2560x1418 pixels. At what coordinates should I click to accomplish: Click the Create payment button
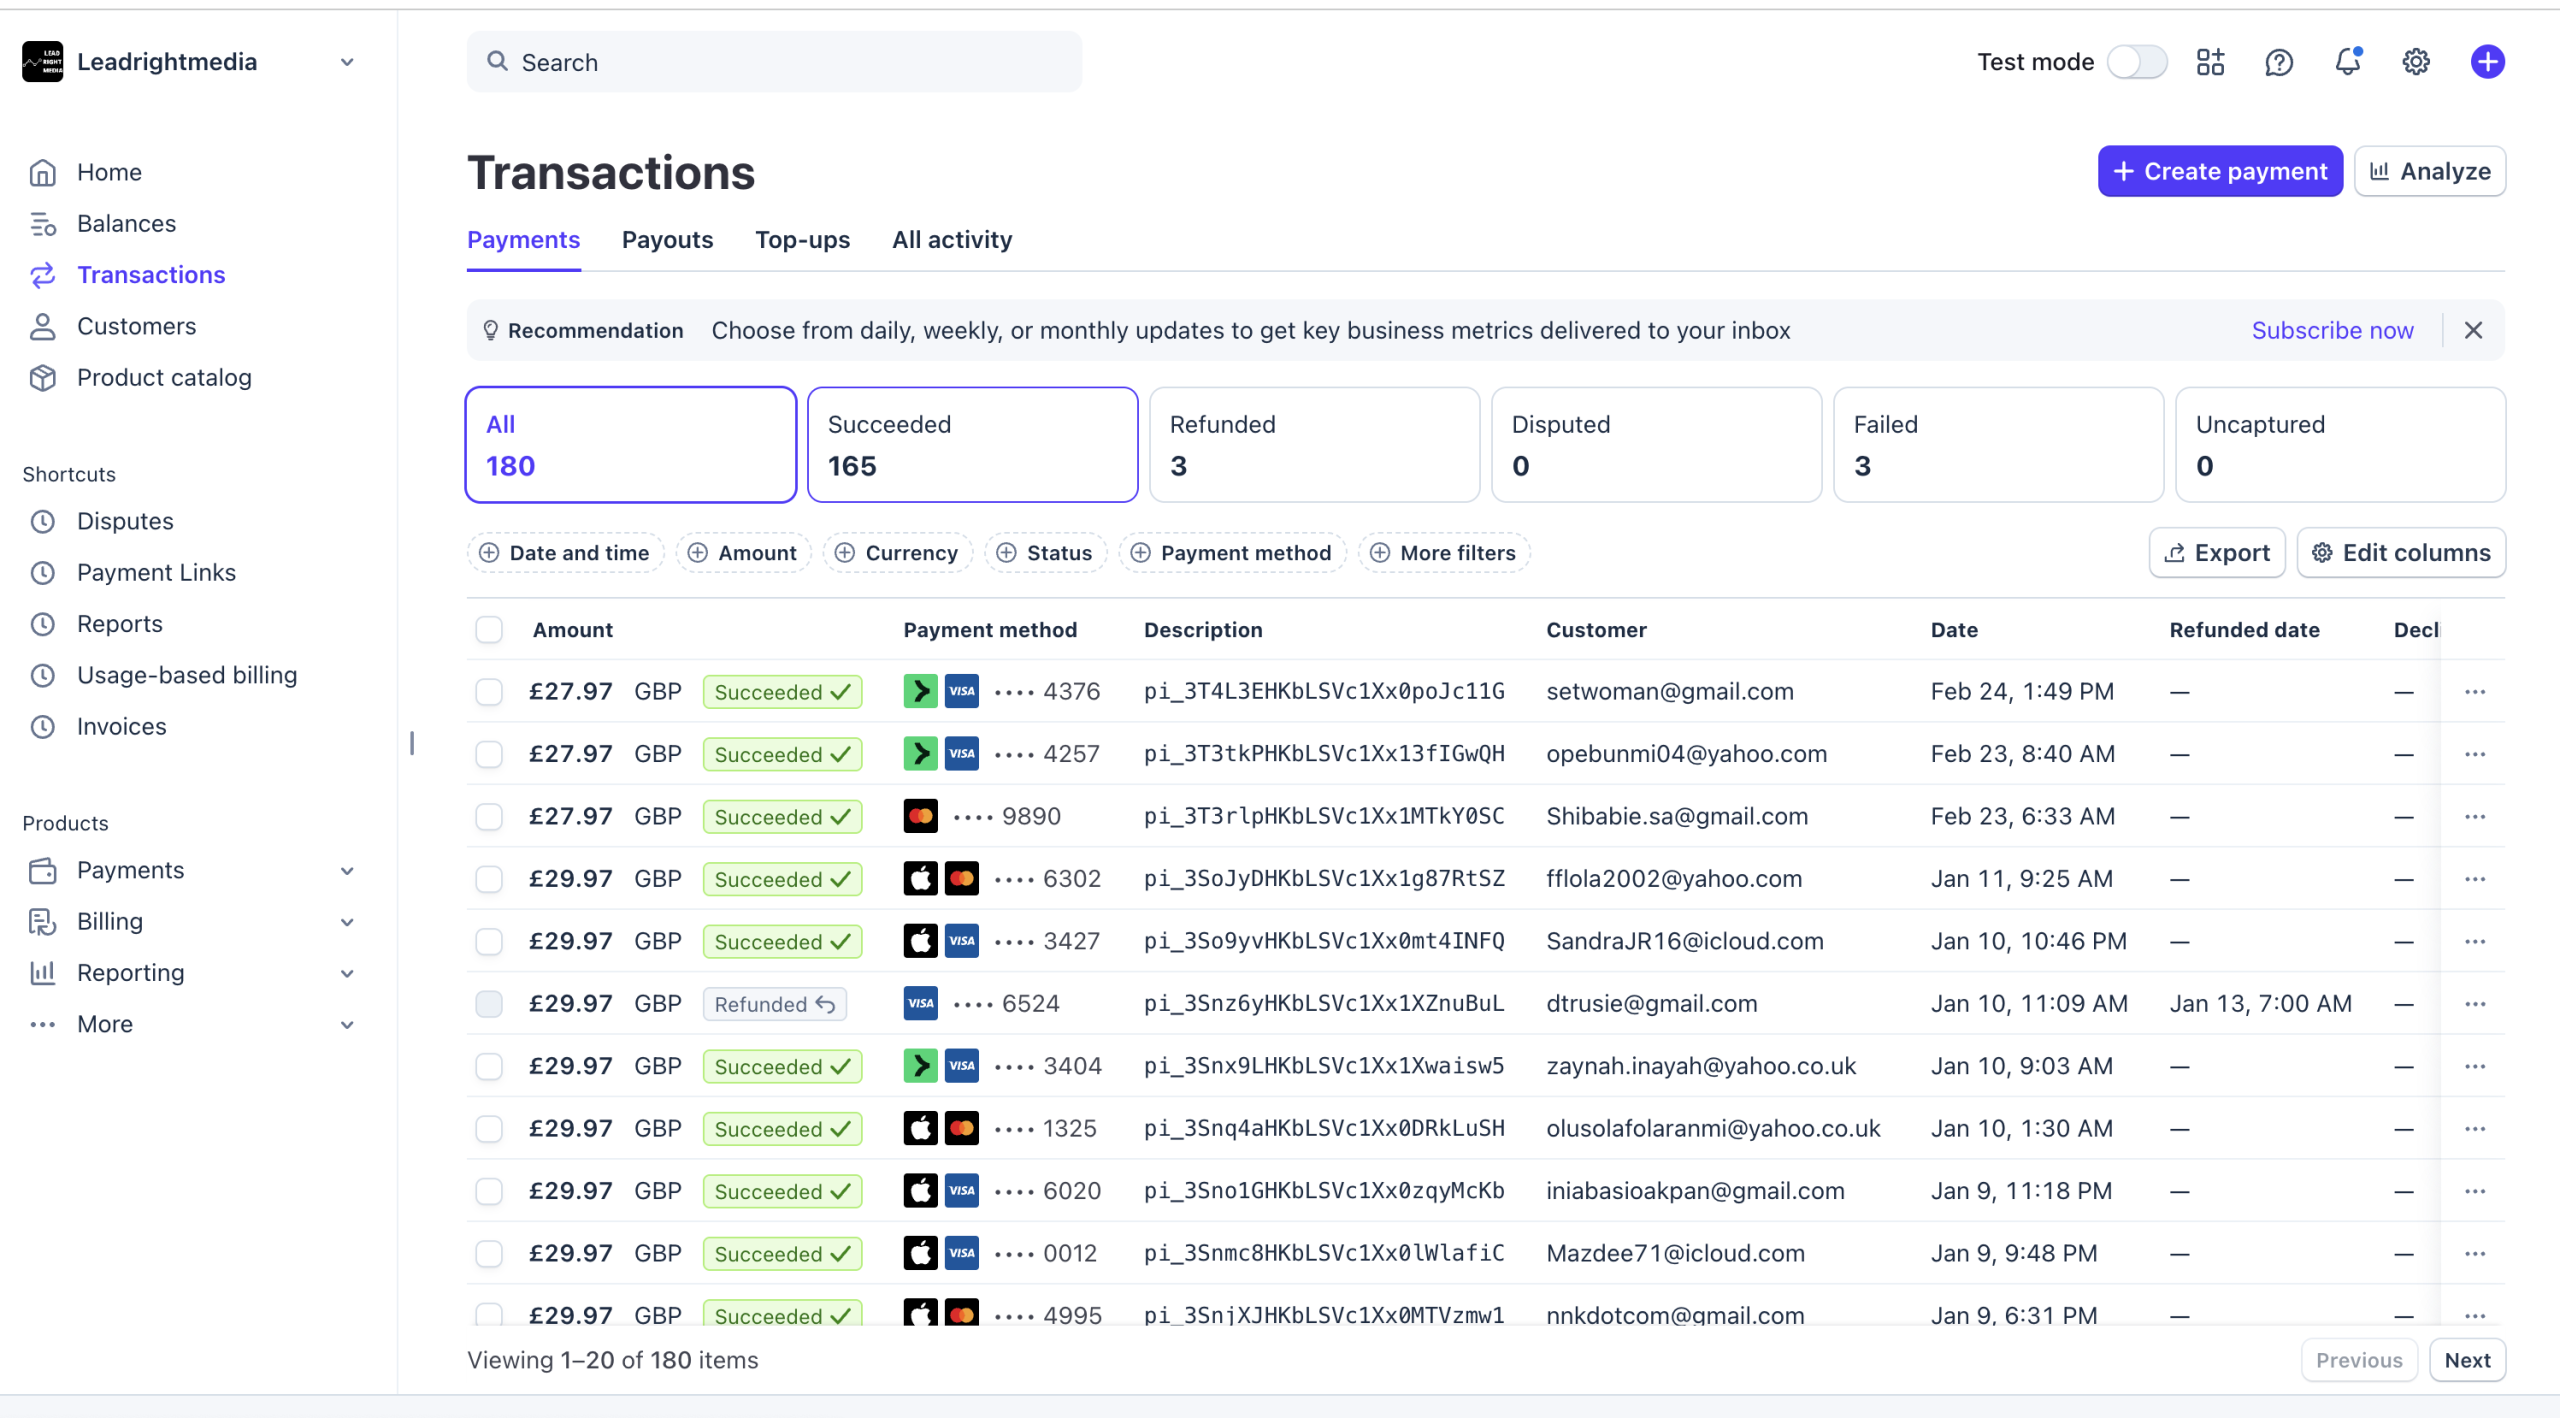(x=2219, y=171)
